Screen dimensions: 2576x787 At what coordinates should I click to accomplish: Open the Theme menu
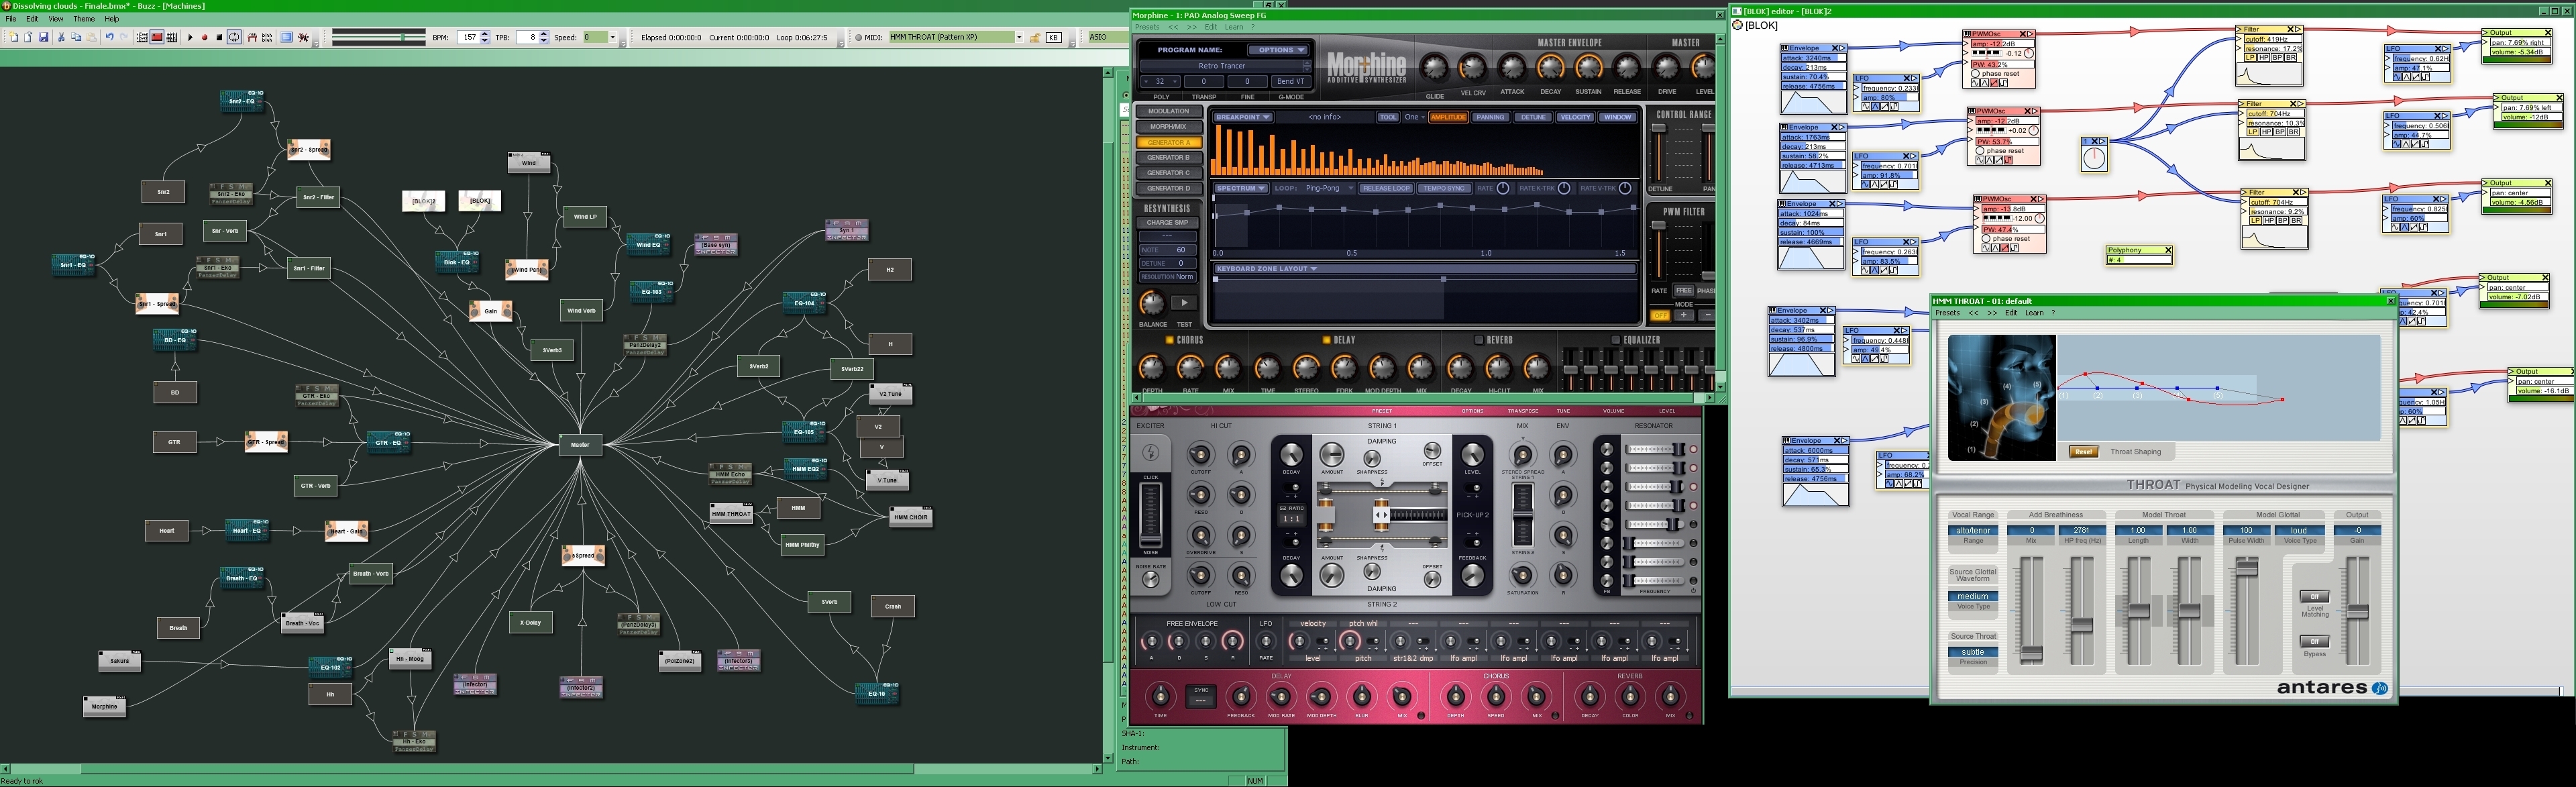tap(84, 19)
